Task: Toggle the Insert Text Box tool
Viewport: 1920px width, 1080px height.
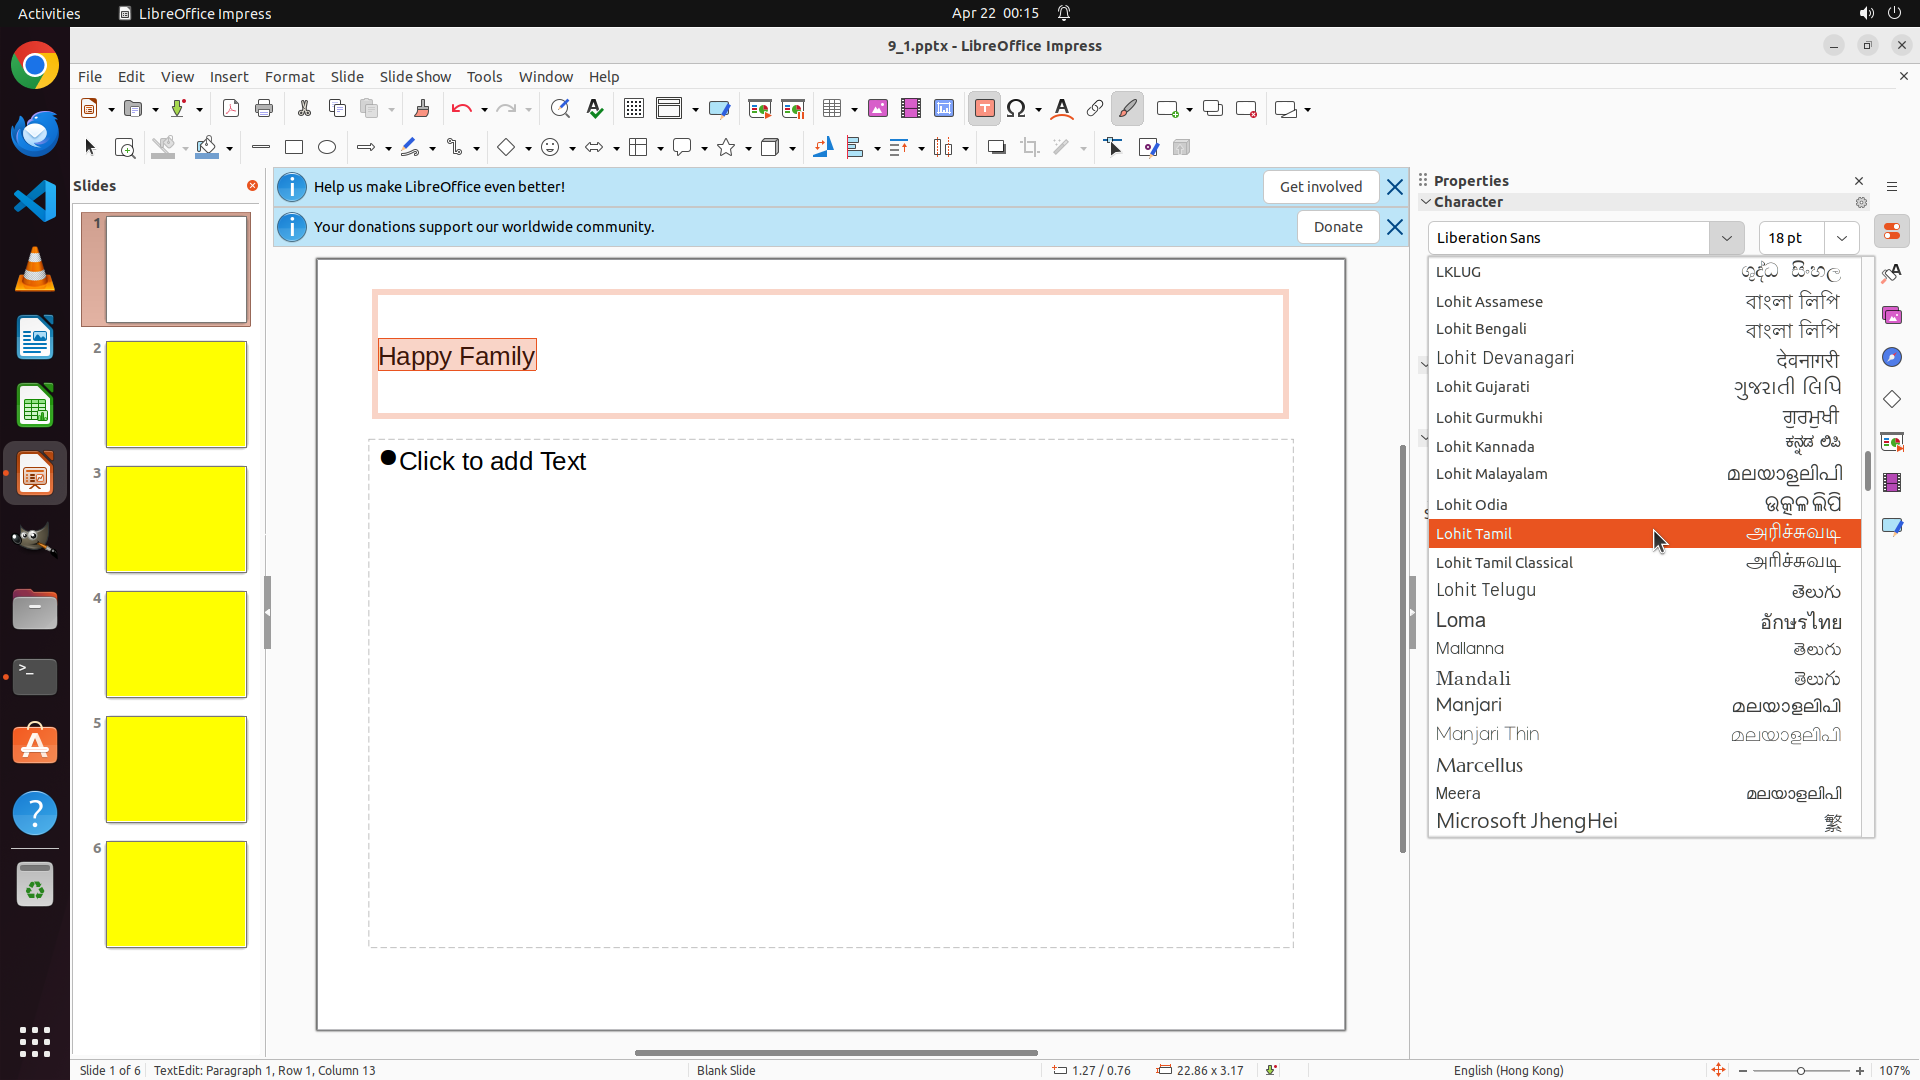Action: (984, 109)
